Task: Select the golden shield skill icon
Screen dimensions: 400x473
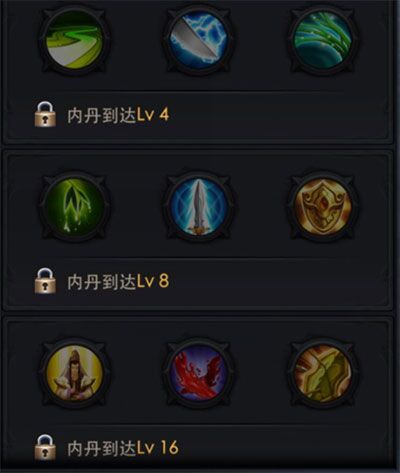Action: point(323,206)
